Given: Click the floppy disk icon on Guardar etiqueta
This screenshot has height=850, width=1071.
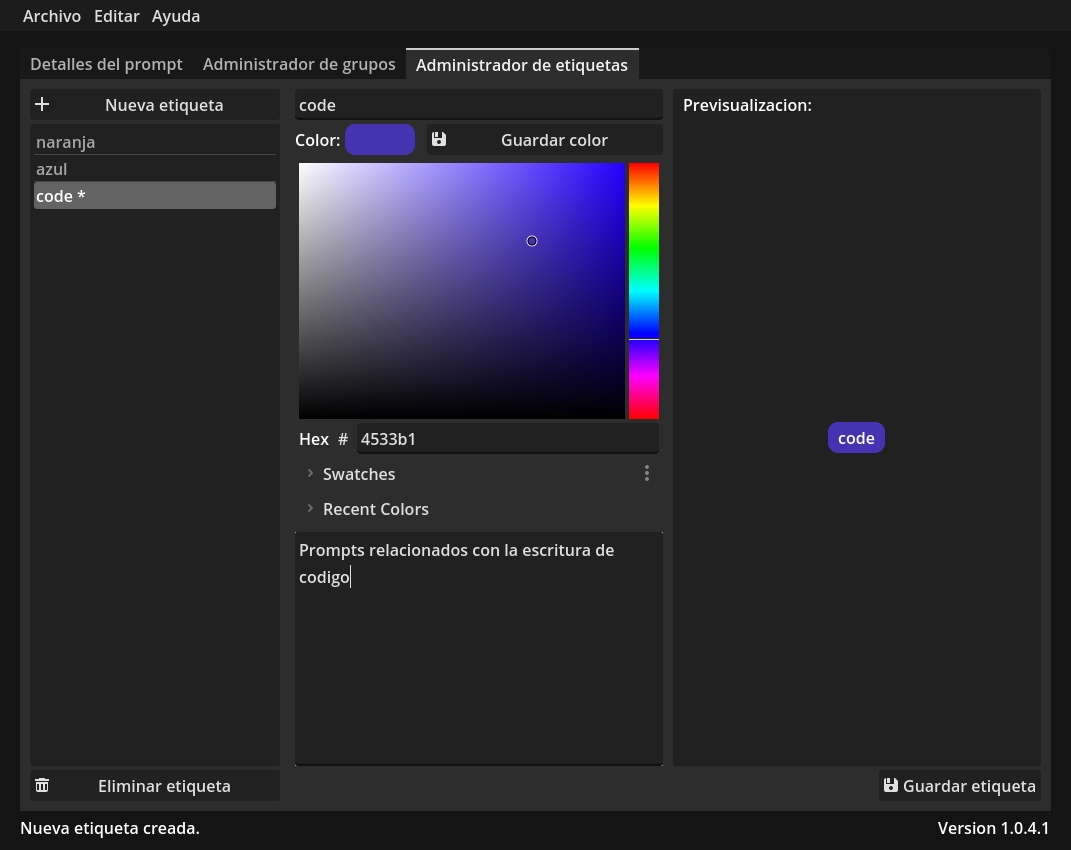Looking at the screenshot, I should [x=891, y=785].
